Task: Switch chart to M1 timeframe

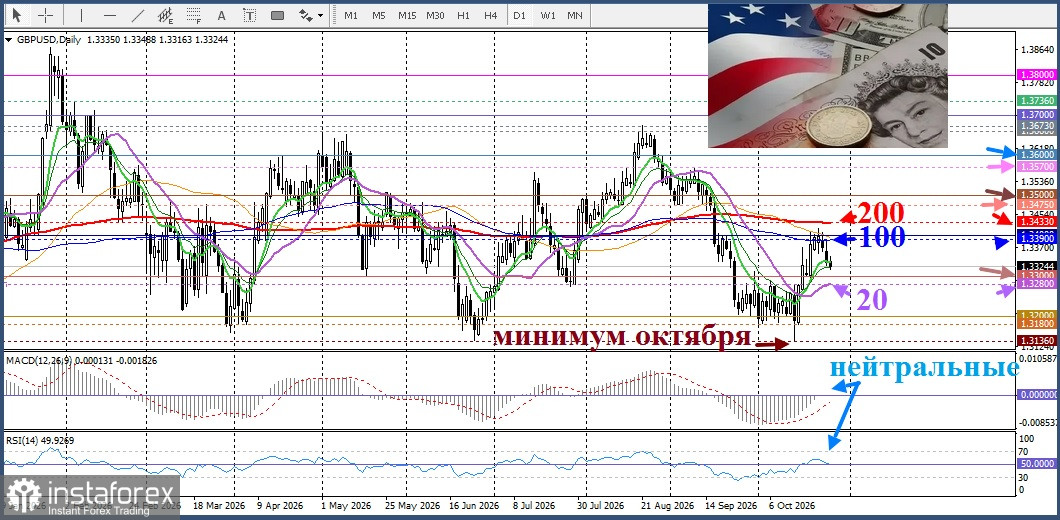Action: 351,15
